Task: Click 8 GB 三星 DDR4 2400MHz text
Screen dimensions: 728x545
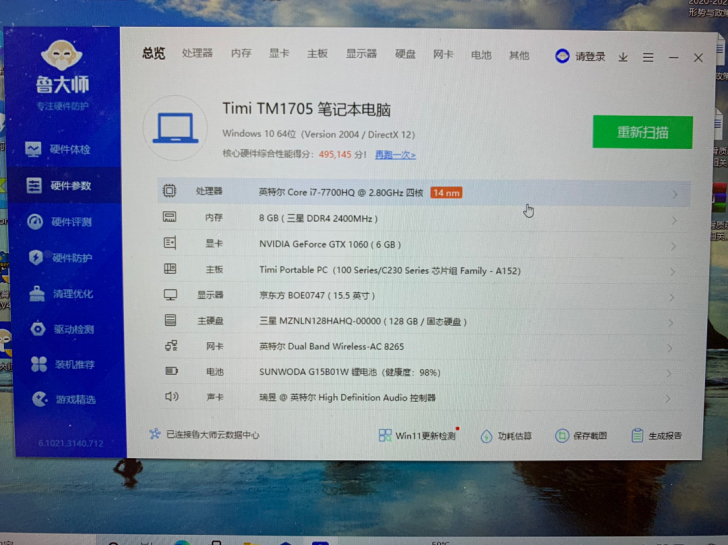Action: click(x=318, y=218)
